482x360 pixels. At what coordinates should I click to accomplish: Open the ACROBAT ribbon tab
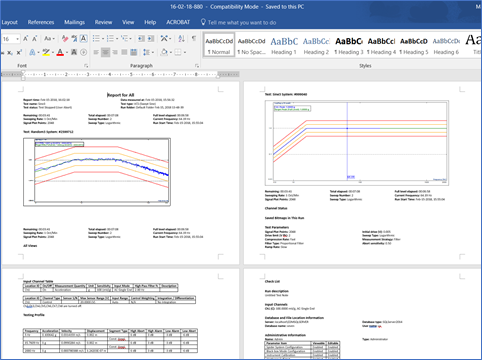click(178, 22)
